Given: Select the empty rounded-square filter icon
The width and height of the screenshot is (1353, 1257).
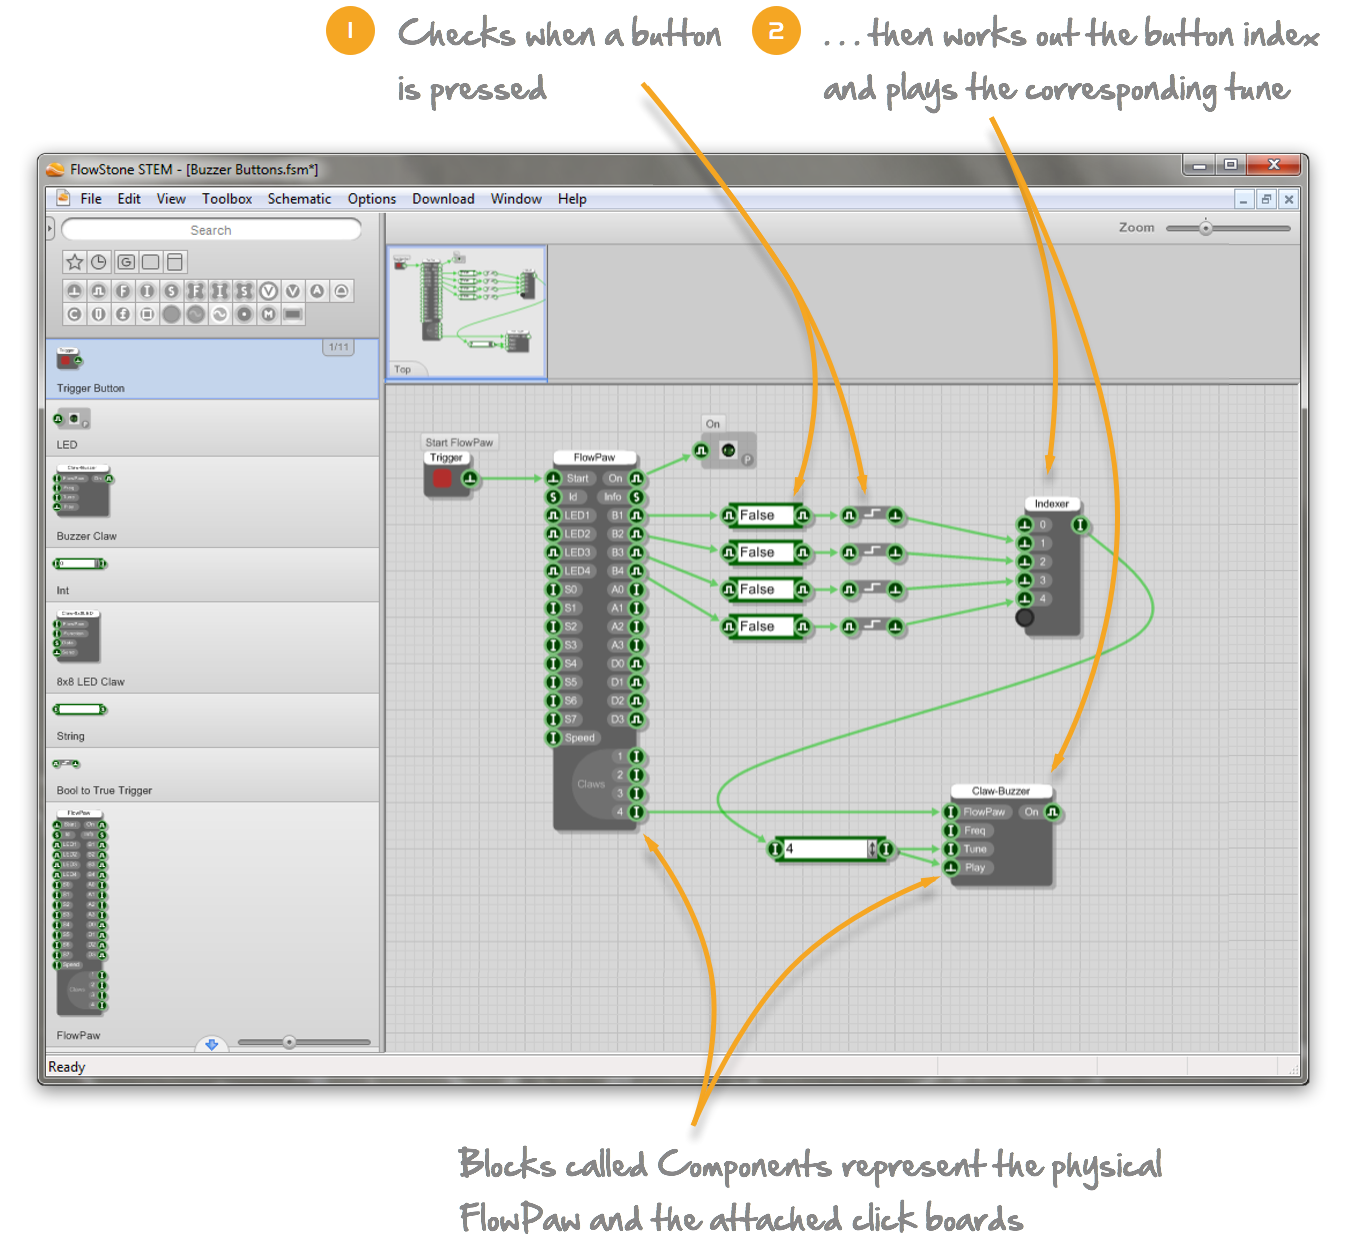Looking at the screenshot, I should pos(150,262).
